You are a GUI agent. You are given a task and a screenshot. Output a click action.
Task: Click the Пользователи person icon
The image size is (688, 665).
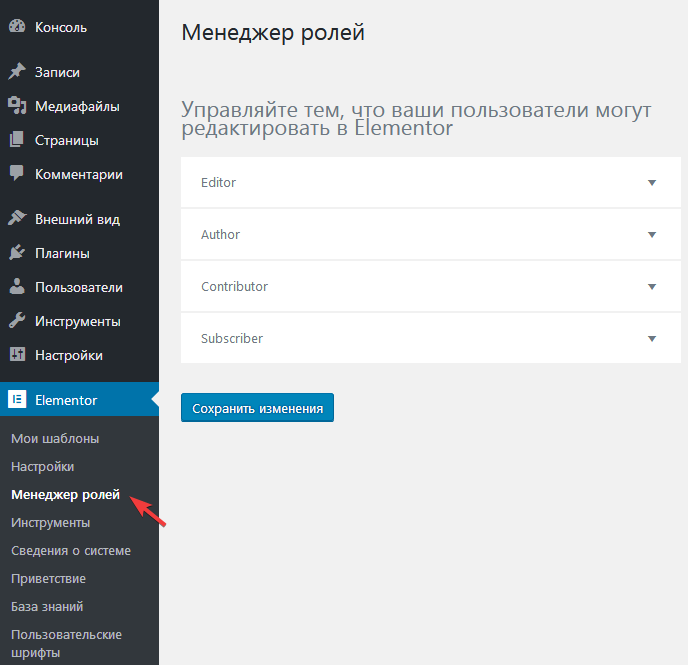pos(17,286)
